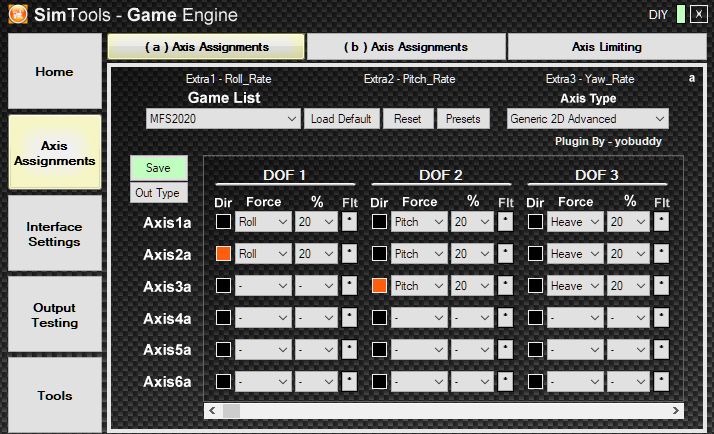
Task: Toggle Dir box for Axis4a DOF 2
Action: (379, 317)
